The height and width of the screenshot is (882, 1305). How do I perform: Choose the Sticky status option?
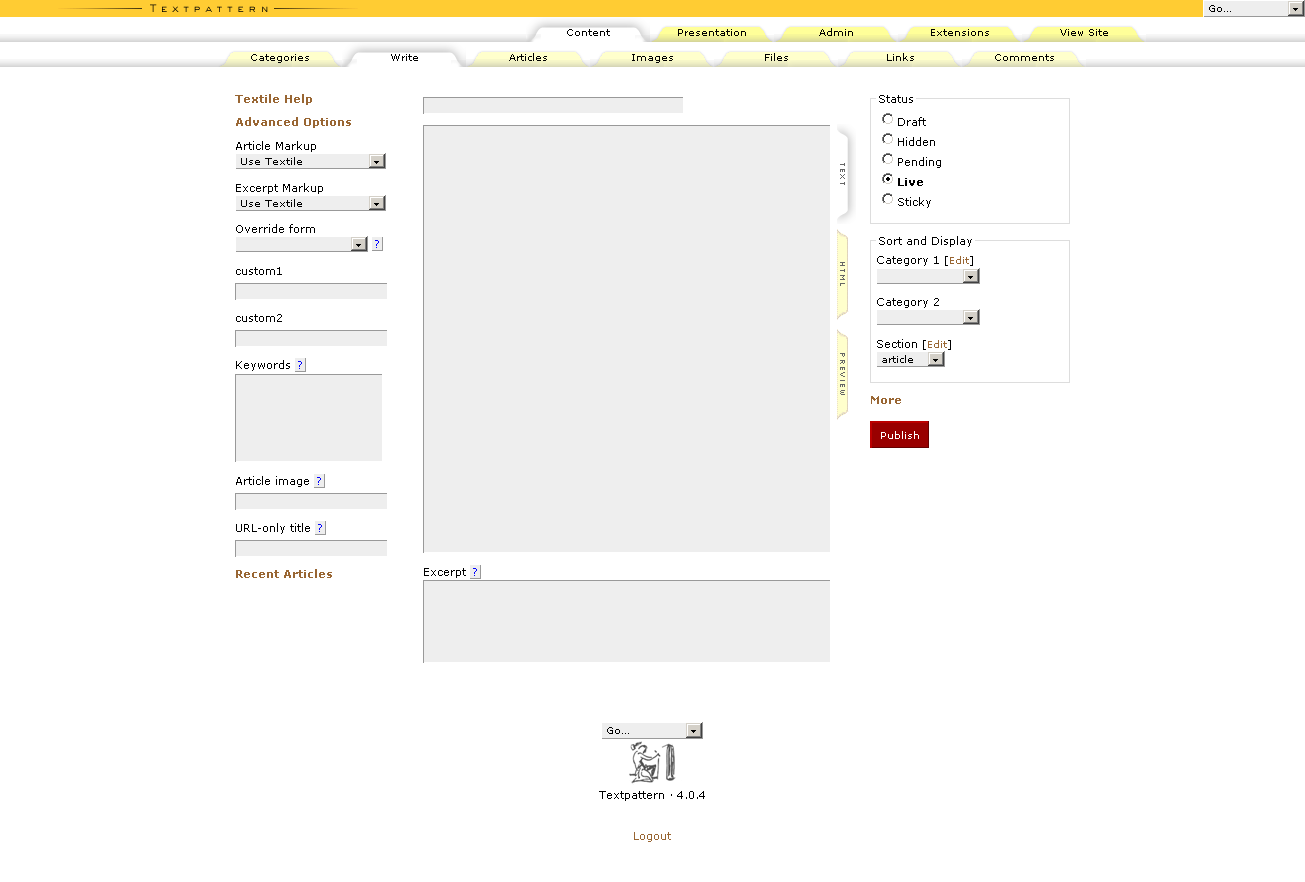[887, 199]
